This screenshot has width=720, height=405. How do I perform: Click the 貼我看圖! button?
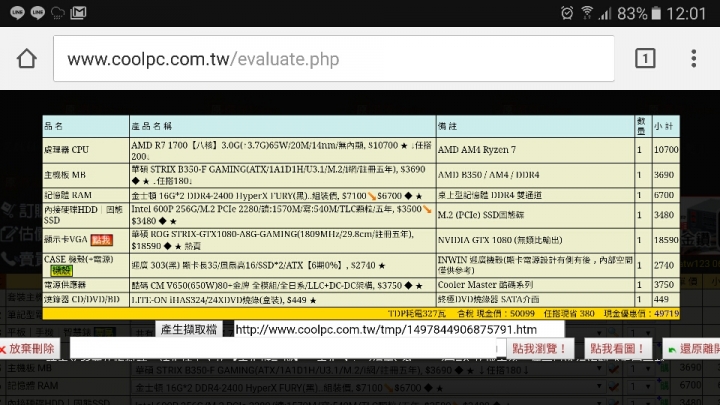[x=618, y=349]
